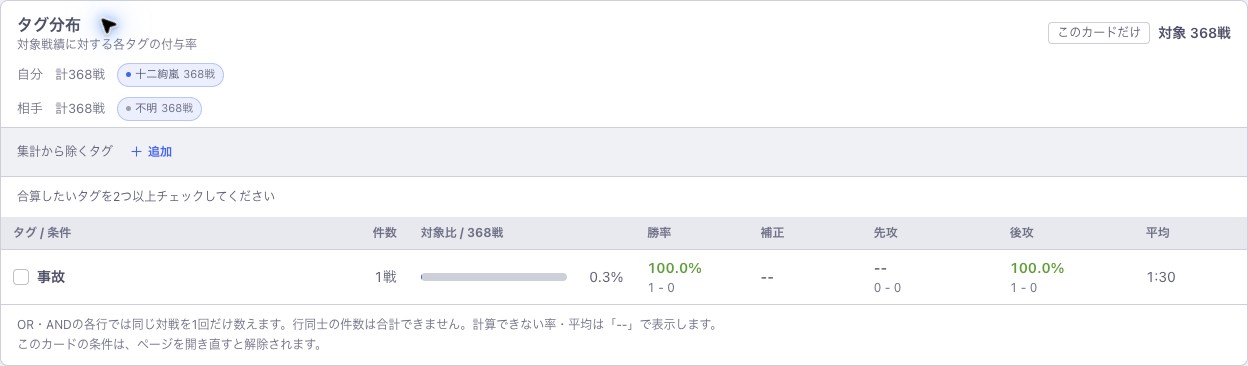Click the タグ分布 card title
Image resolution: width=1248 pixels, height=366 pixels.
coord(49,25)
